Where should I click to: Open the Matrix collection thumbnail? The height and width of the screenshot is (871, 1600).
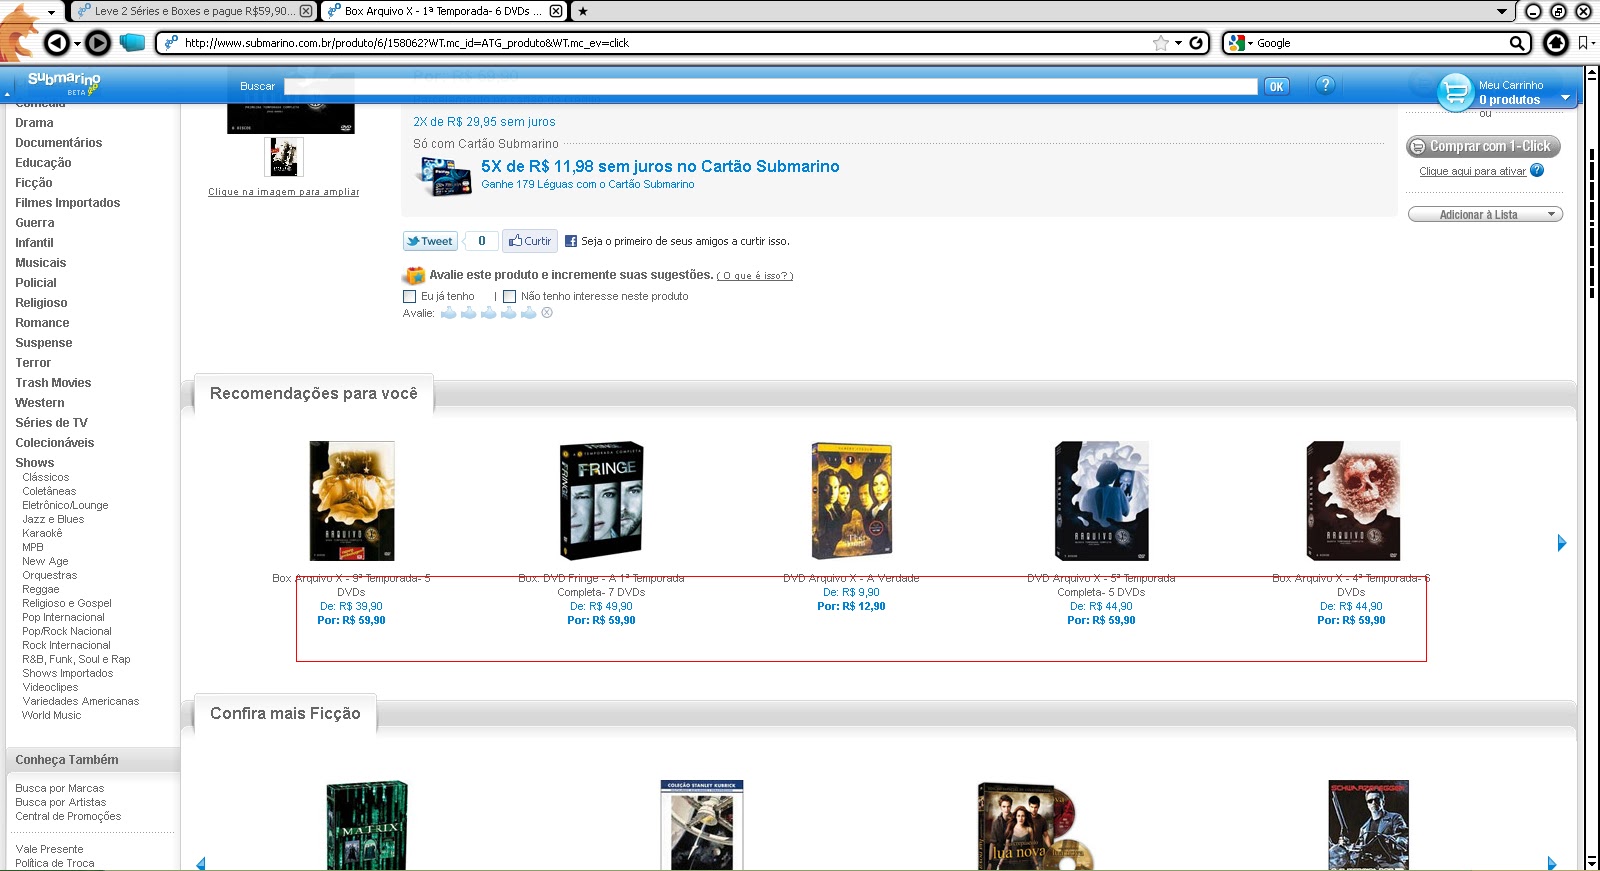pos(367,825)
